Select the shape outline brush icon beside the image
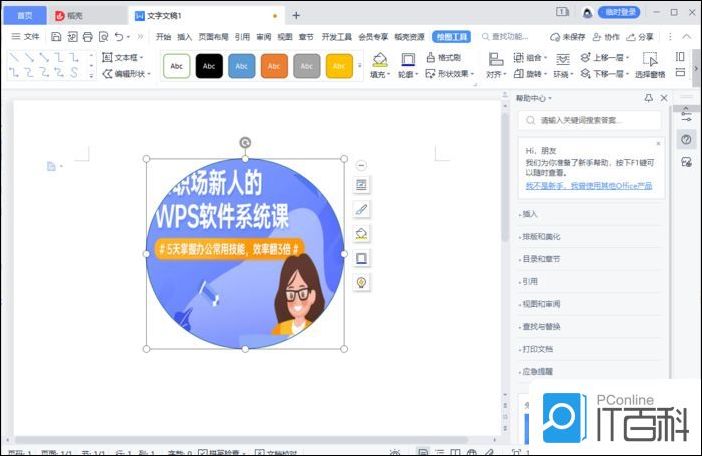Screen dimensions: 702x456 pos(361,210)
